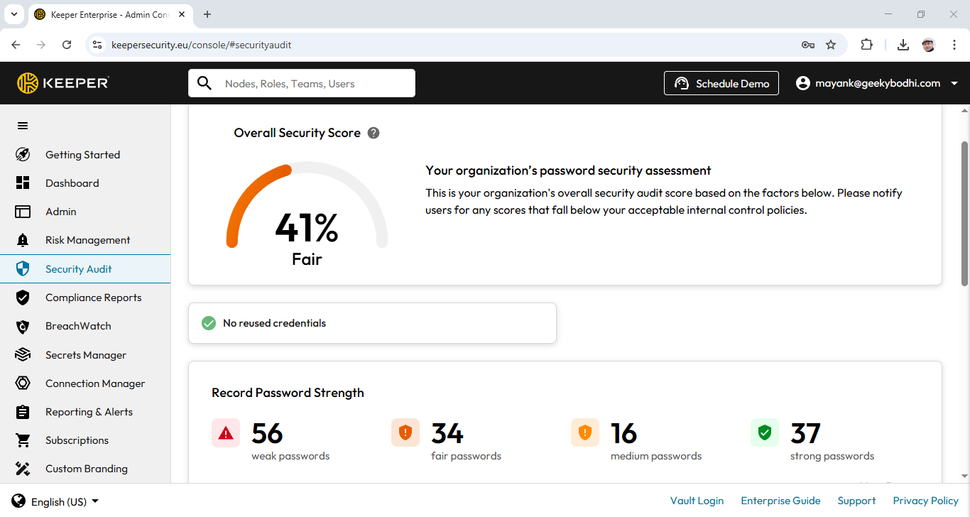This screenshot has height=517, width=970.
Task: Click the password key icon in address bar
Action: coord(808,45)
